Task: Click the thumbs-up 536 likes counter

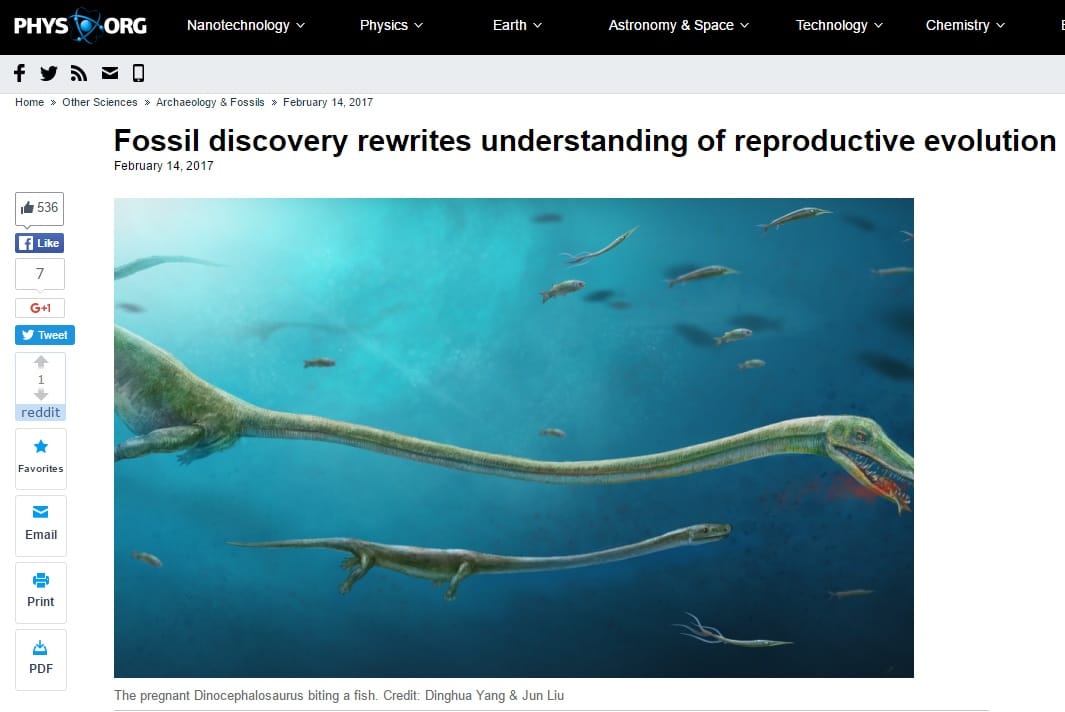Action: point(39,208)
